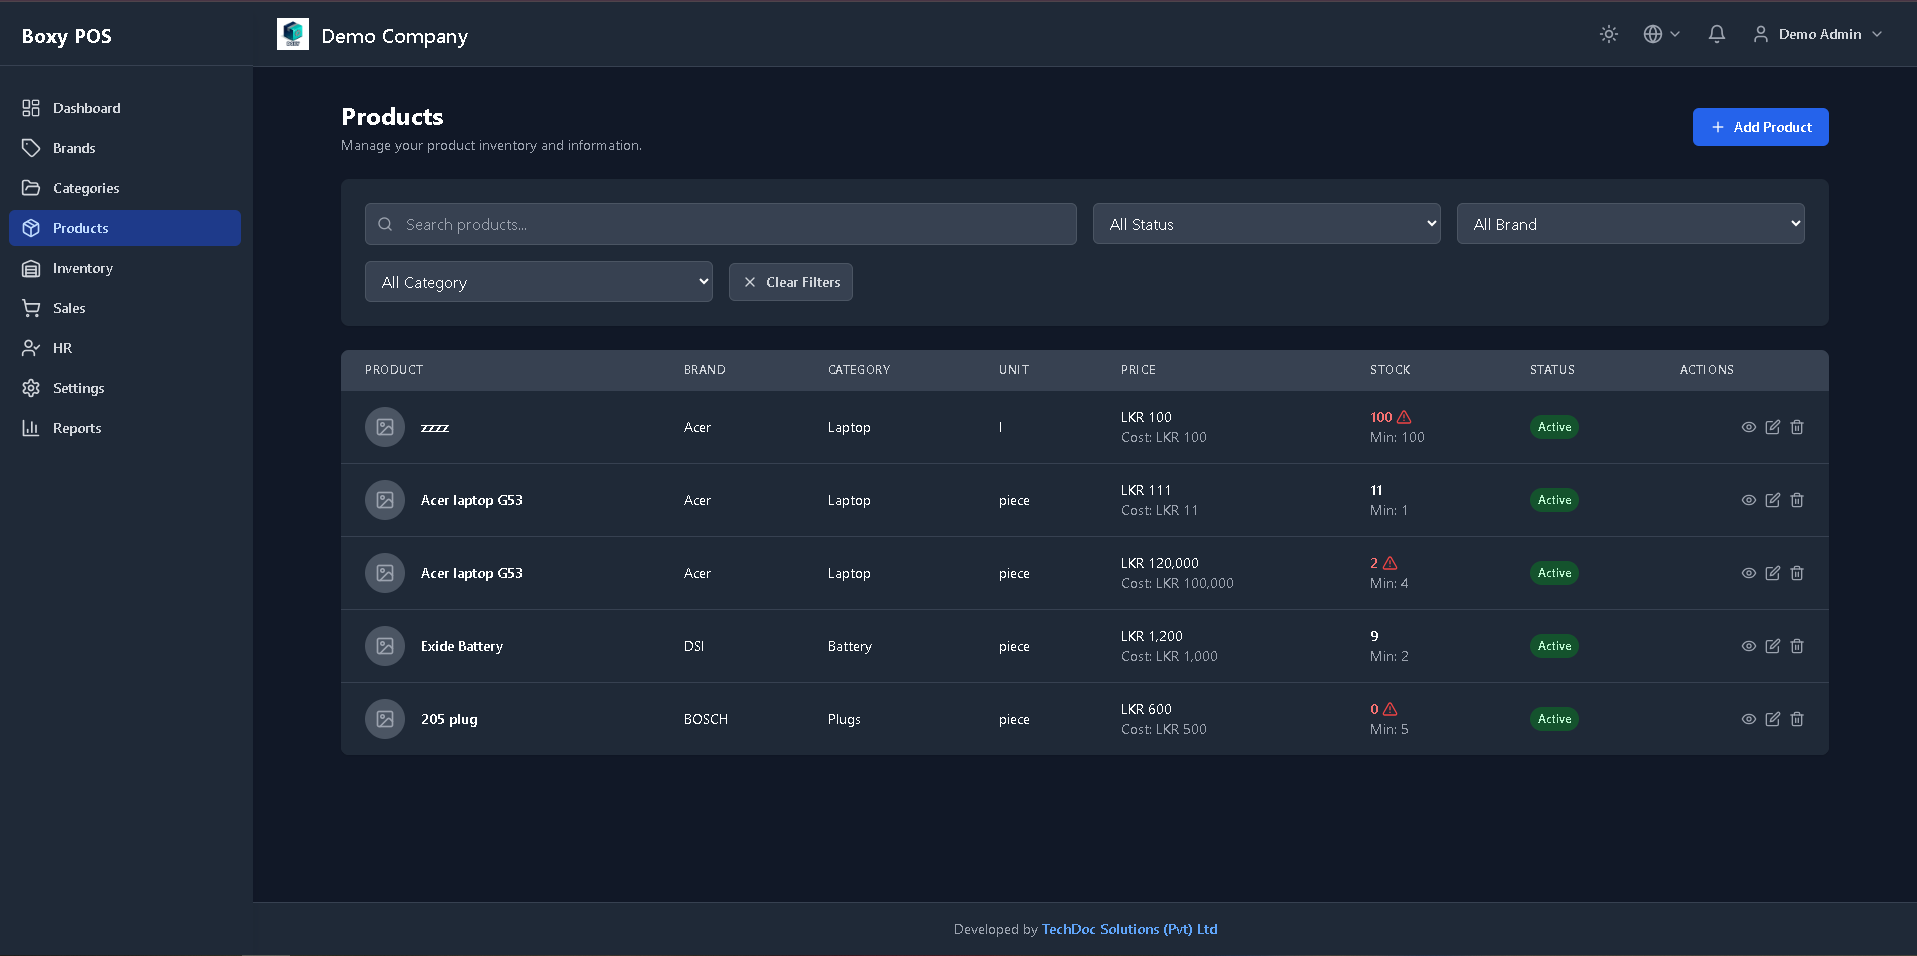Click Active status badge of Exide Battery
The width and height of the screenshot is (1917, 956).
pyautogui.click(x=1554, y=646)
